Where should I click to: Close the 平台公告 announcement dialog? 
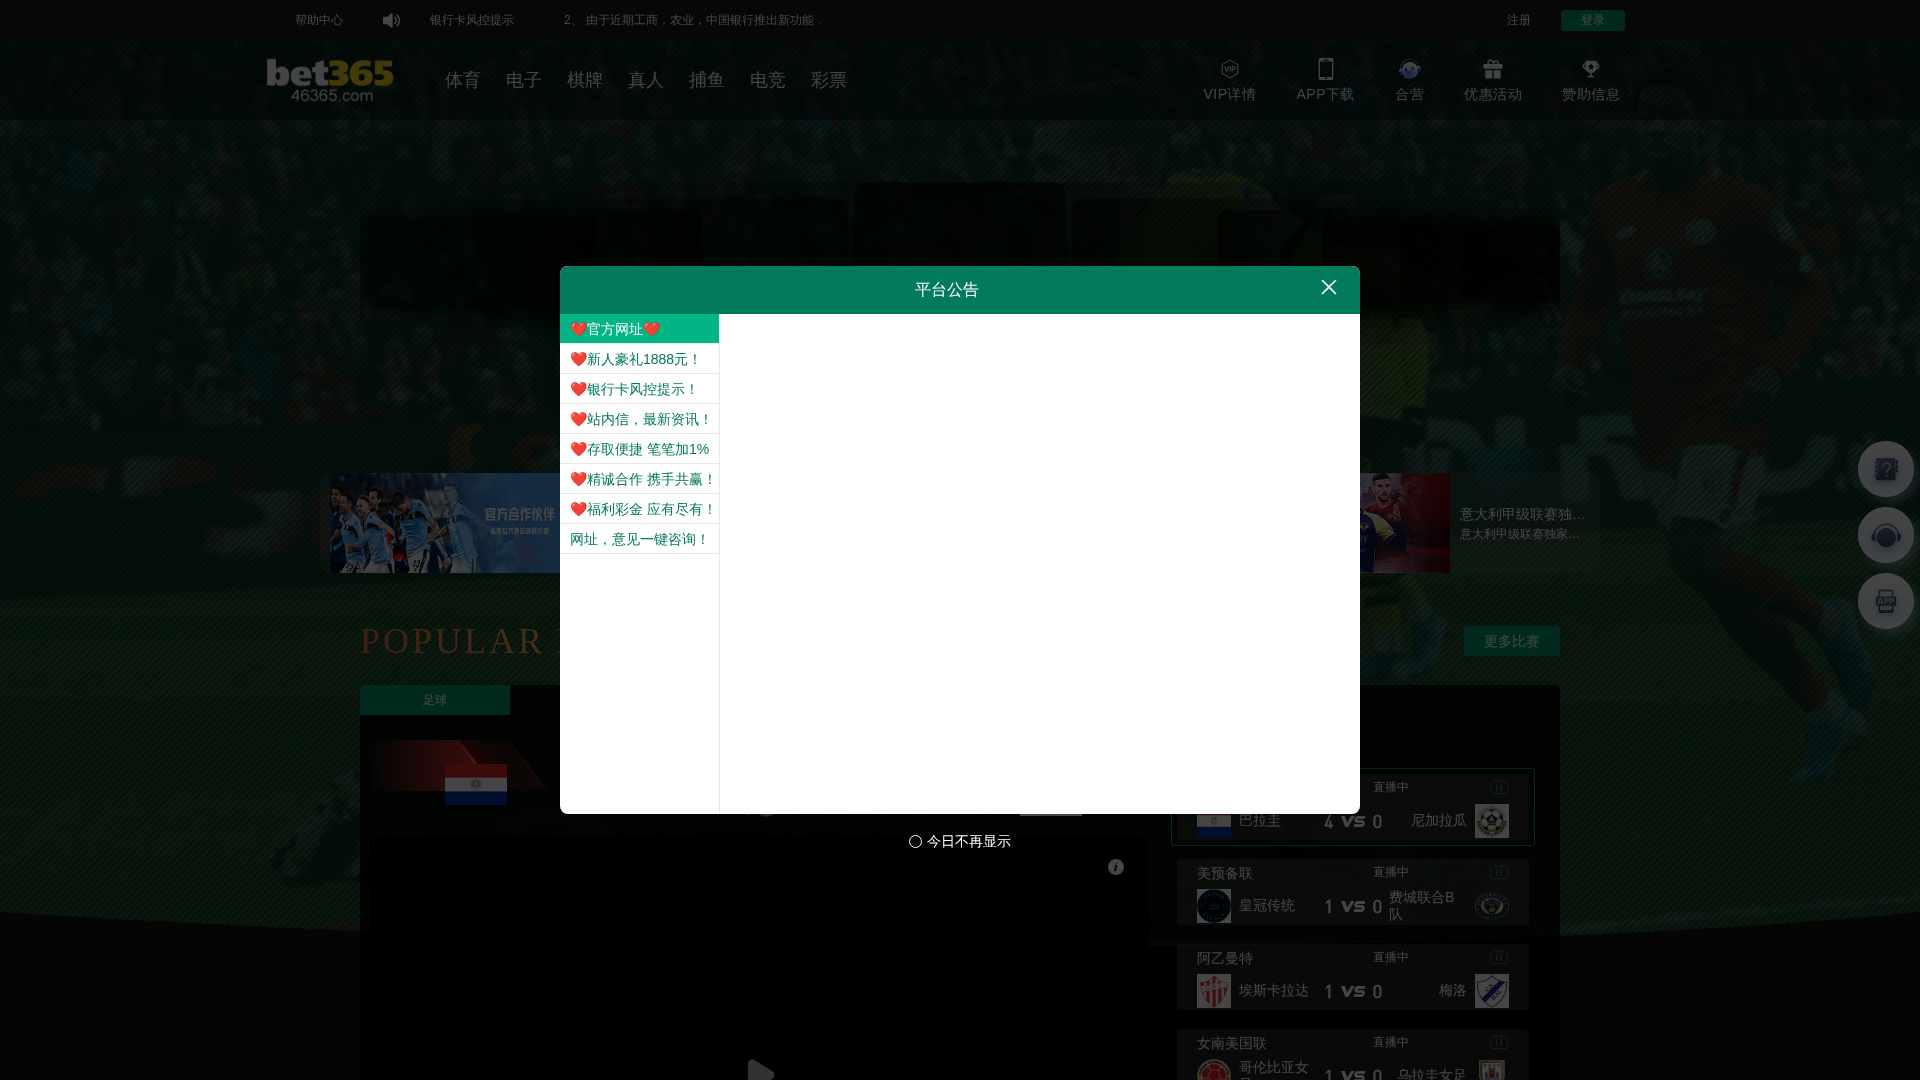click(1328, 287)
